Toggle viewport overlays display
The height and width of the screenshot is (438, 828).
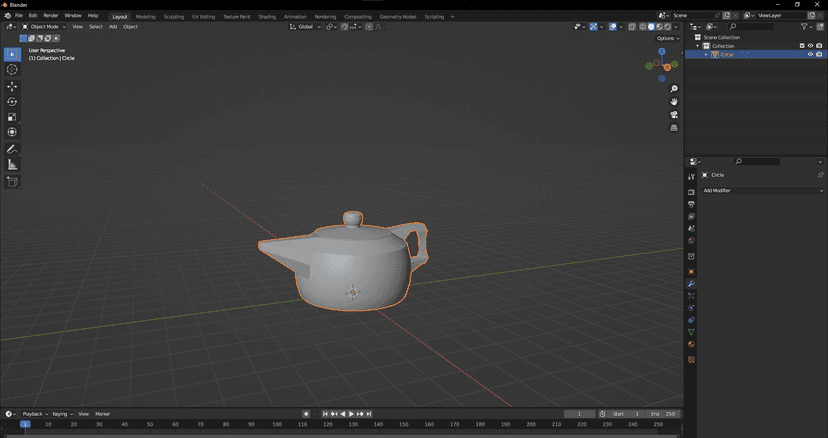(613, 27)
